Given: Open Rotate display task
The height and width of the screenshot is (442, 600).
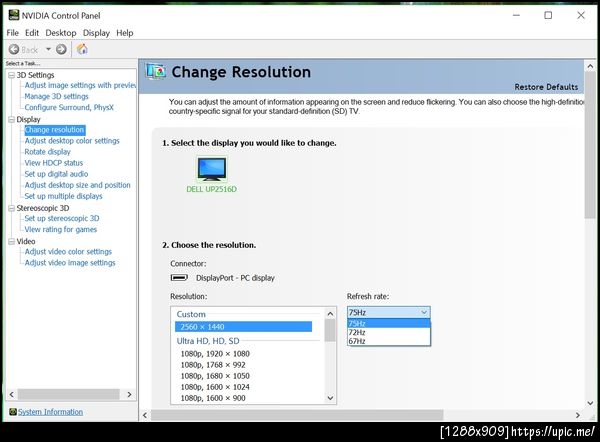Looking at the screenshot, I should 47,152.
